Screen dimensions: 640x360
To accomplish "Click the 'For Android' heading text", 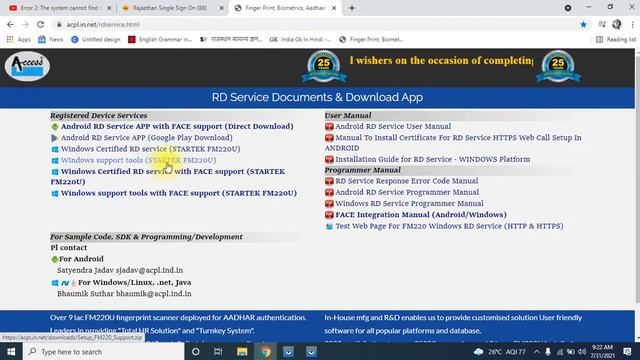I will click(x=81, y=259).
